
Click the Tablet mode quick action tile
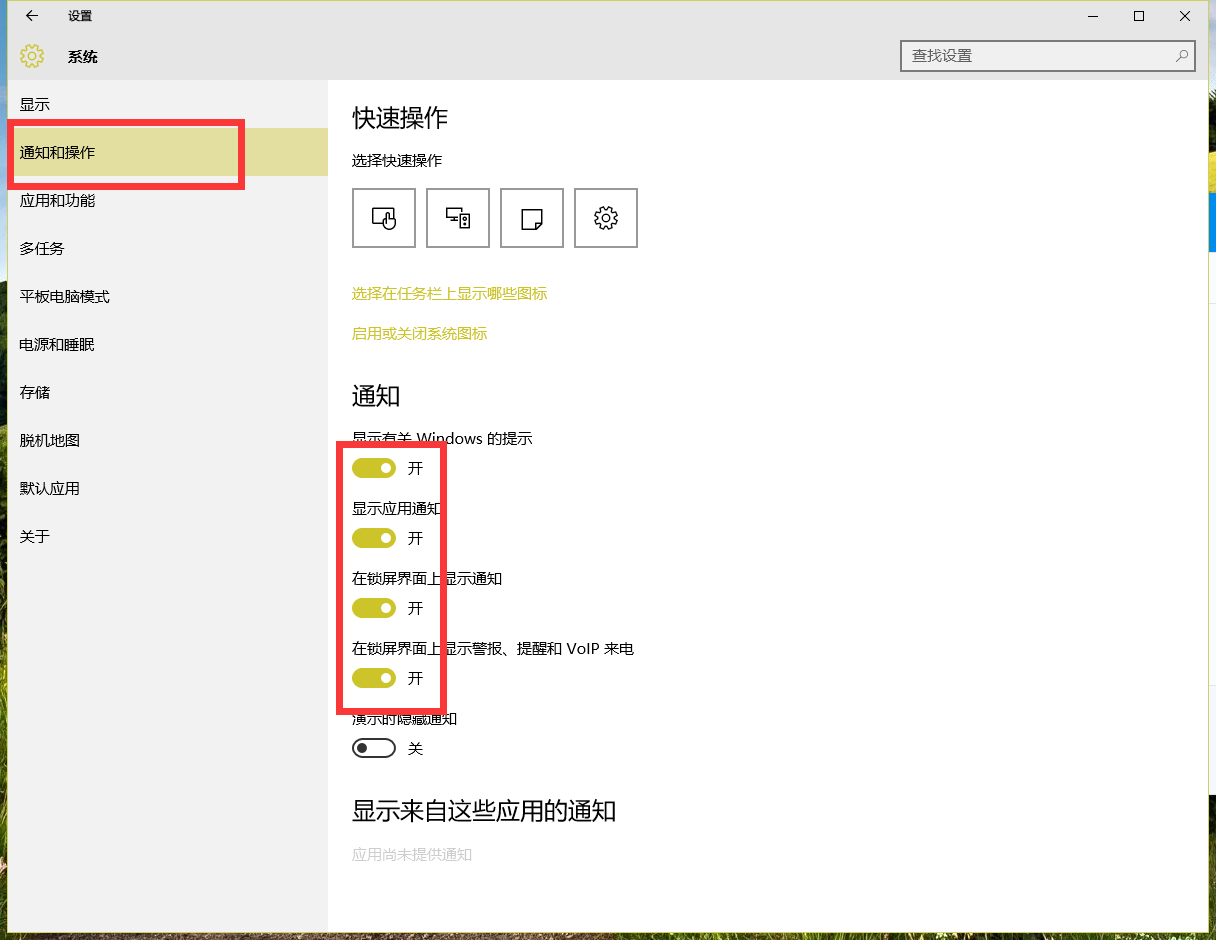tap(384, 218)
